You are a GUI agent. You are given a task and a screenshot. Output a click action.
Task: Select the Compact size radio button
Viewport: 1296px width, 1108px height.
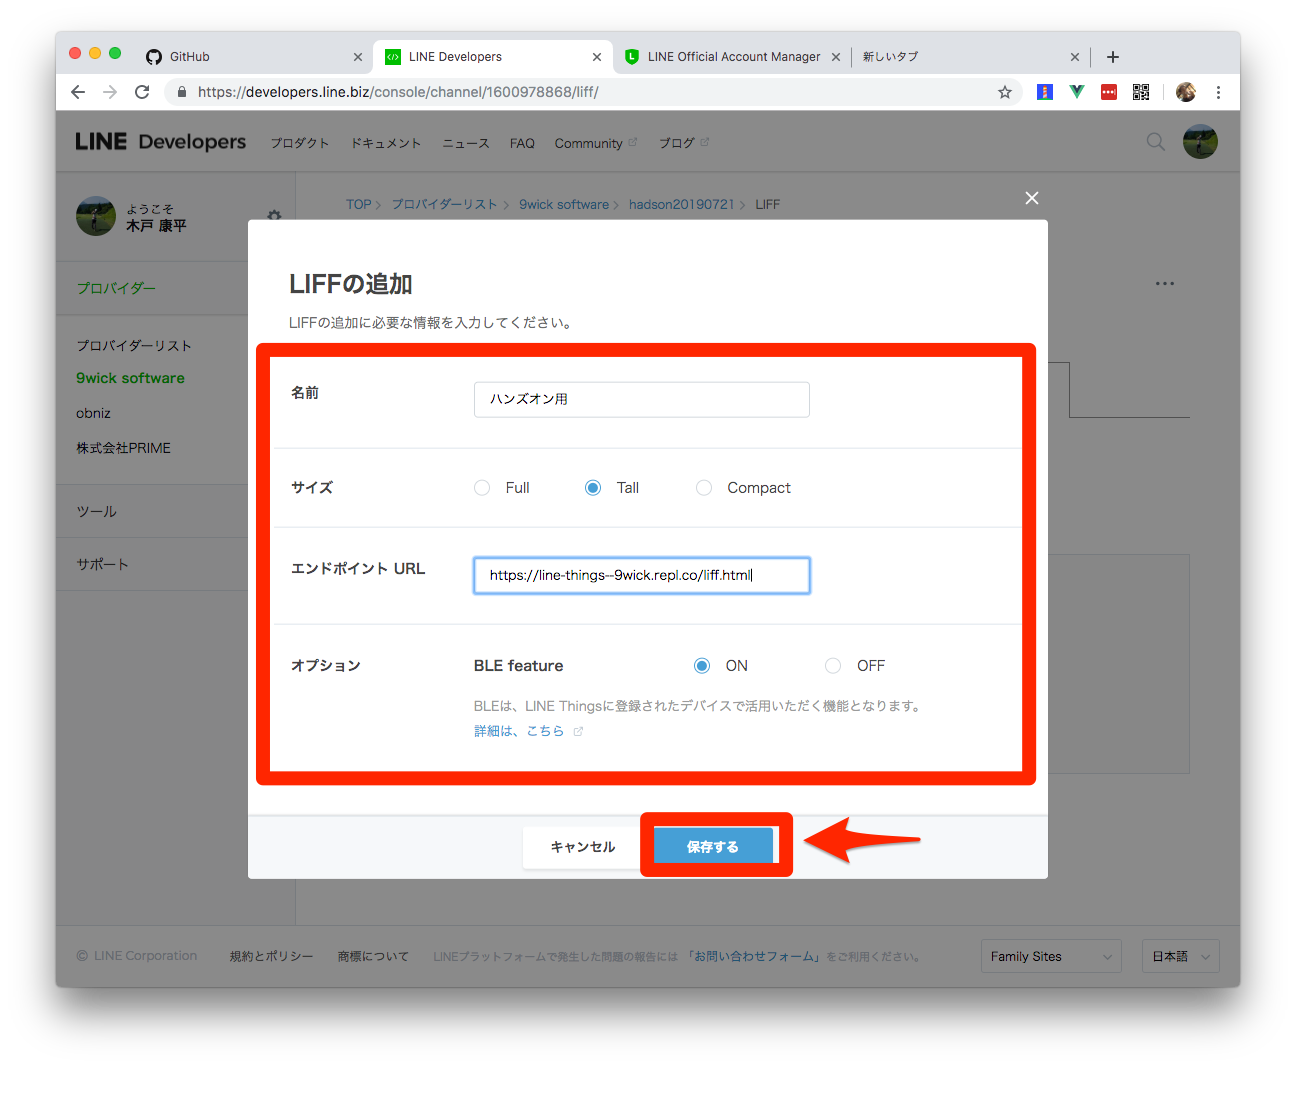click(x=704, y=488)
